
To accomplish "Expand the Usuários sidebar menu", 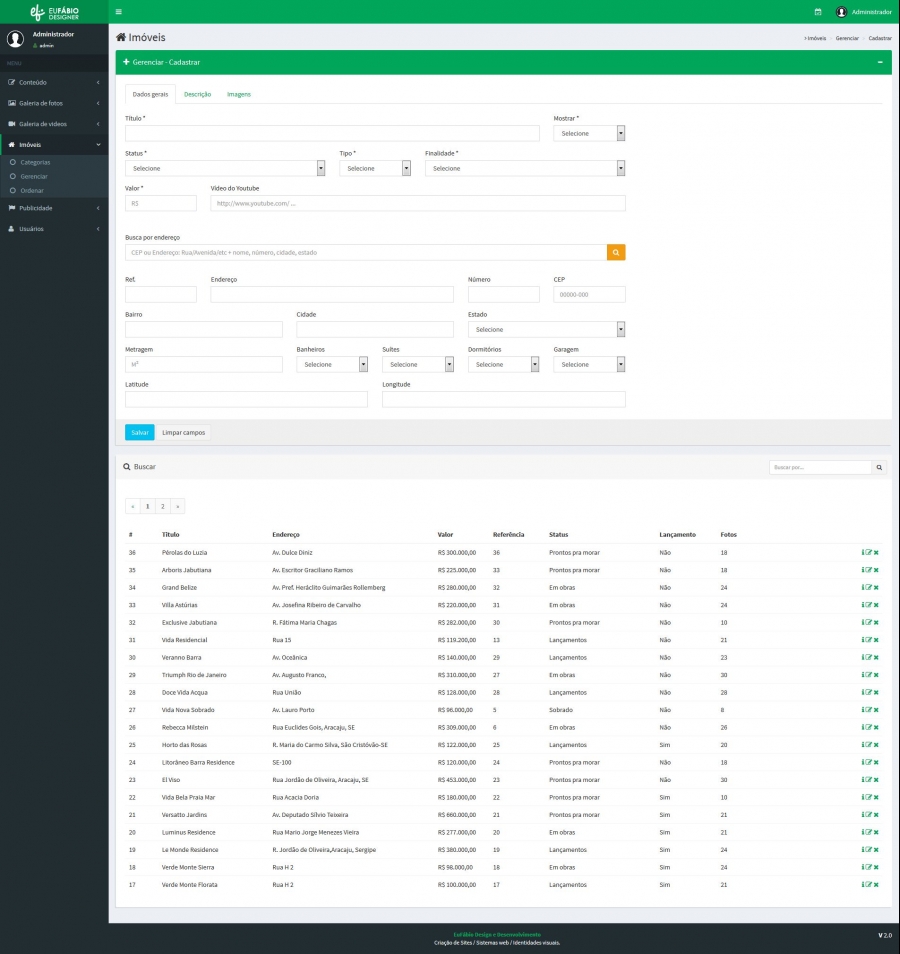I will (x=54, y=229).
